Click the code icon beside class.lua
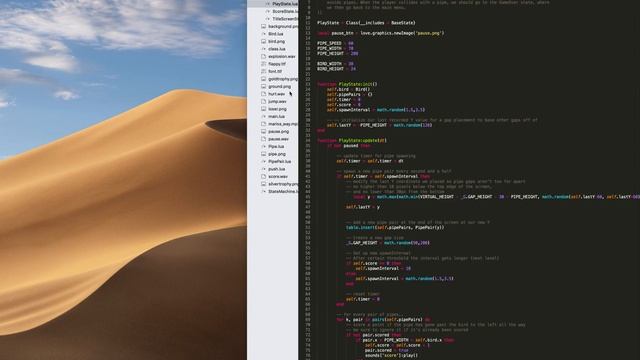 [264, 49]
